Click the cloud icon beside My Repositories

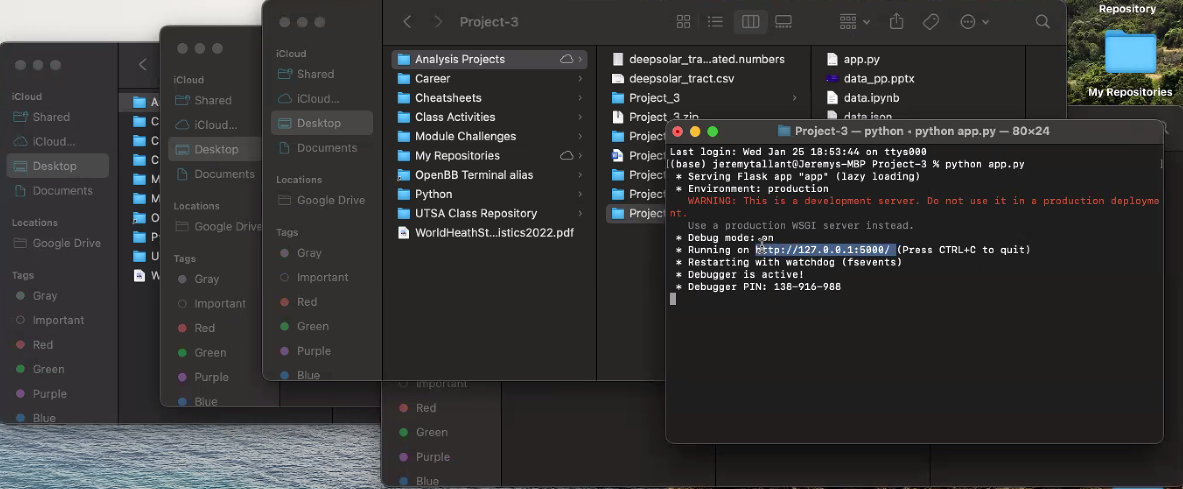(x=567, y=155)
